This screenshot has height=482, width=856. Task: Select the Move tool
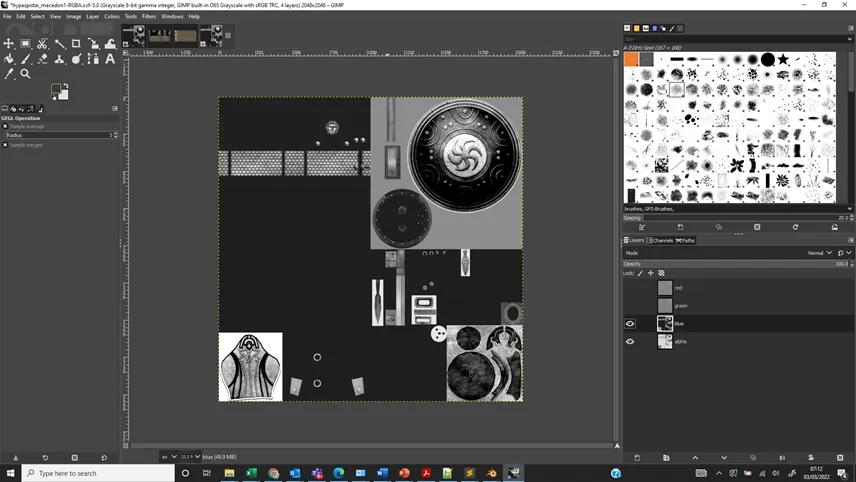click(x=9, y=43)
